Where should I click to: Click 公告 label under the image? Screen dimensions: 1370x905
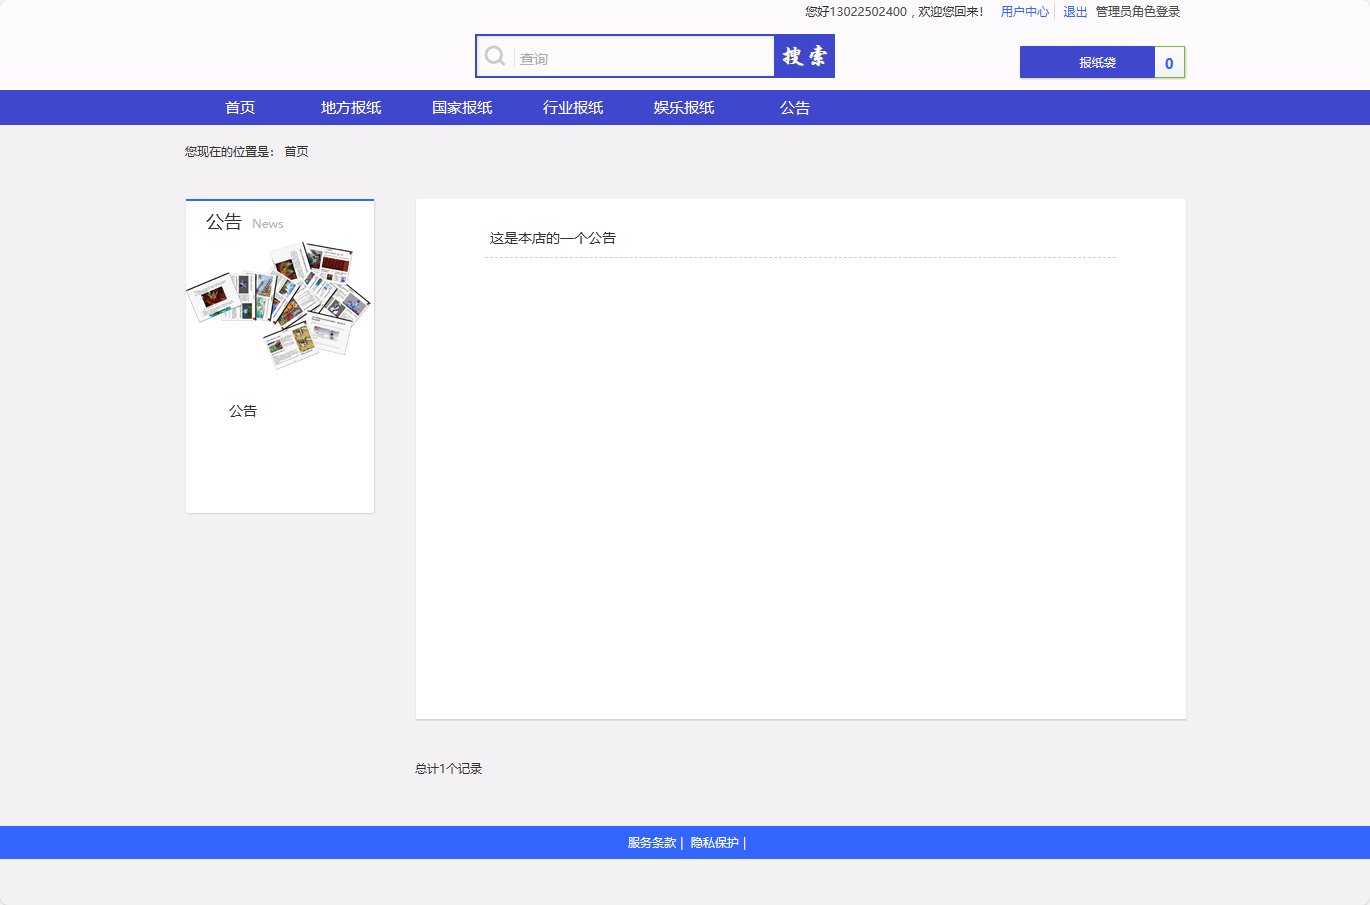(x=242, y=410)
